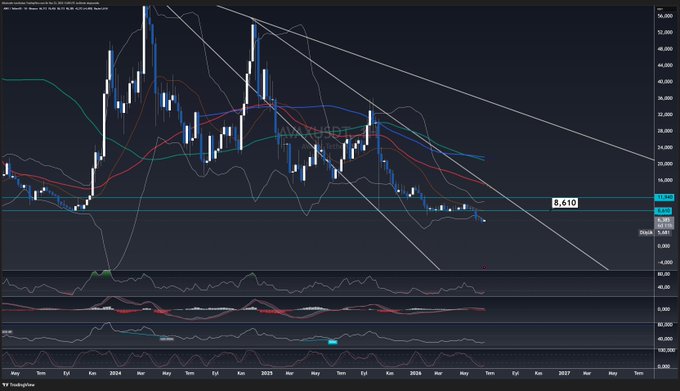680x391 pixels.
Task: Click the 40,000 value on price axis
Action: click(x=665, y=82)
